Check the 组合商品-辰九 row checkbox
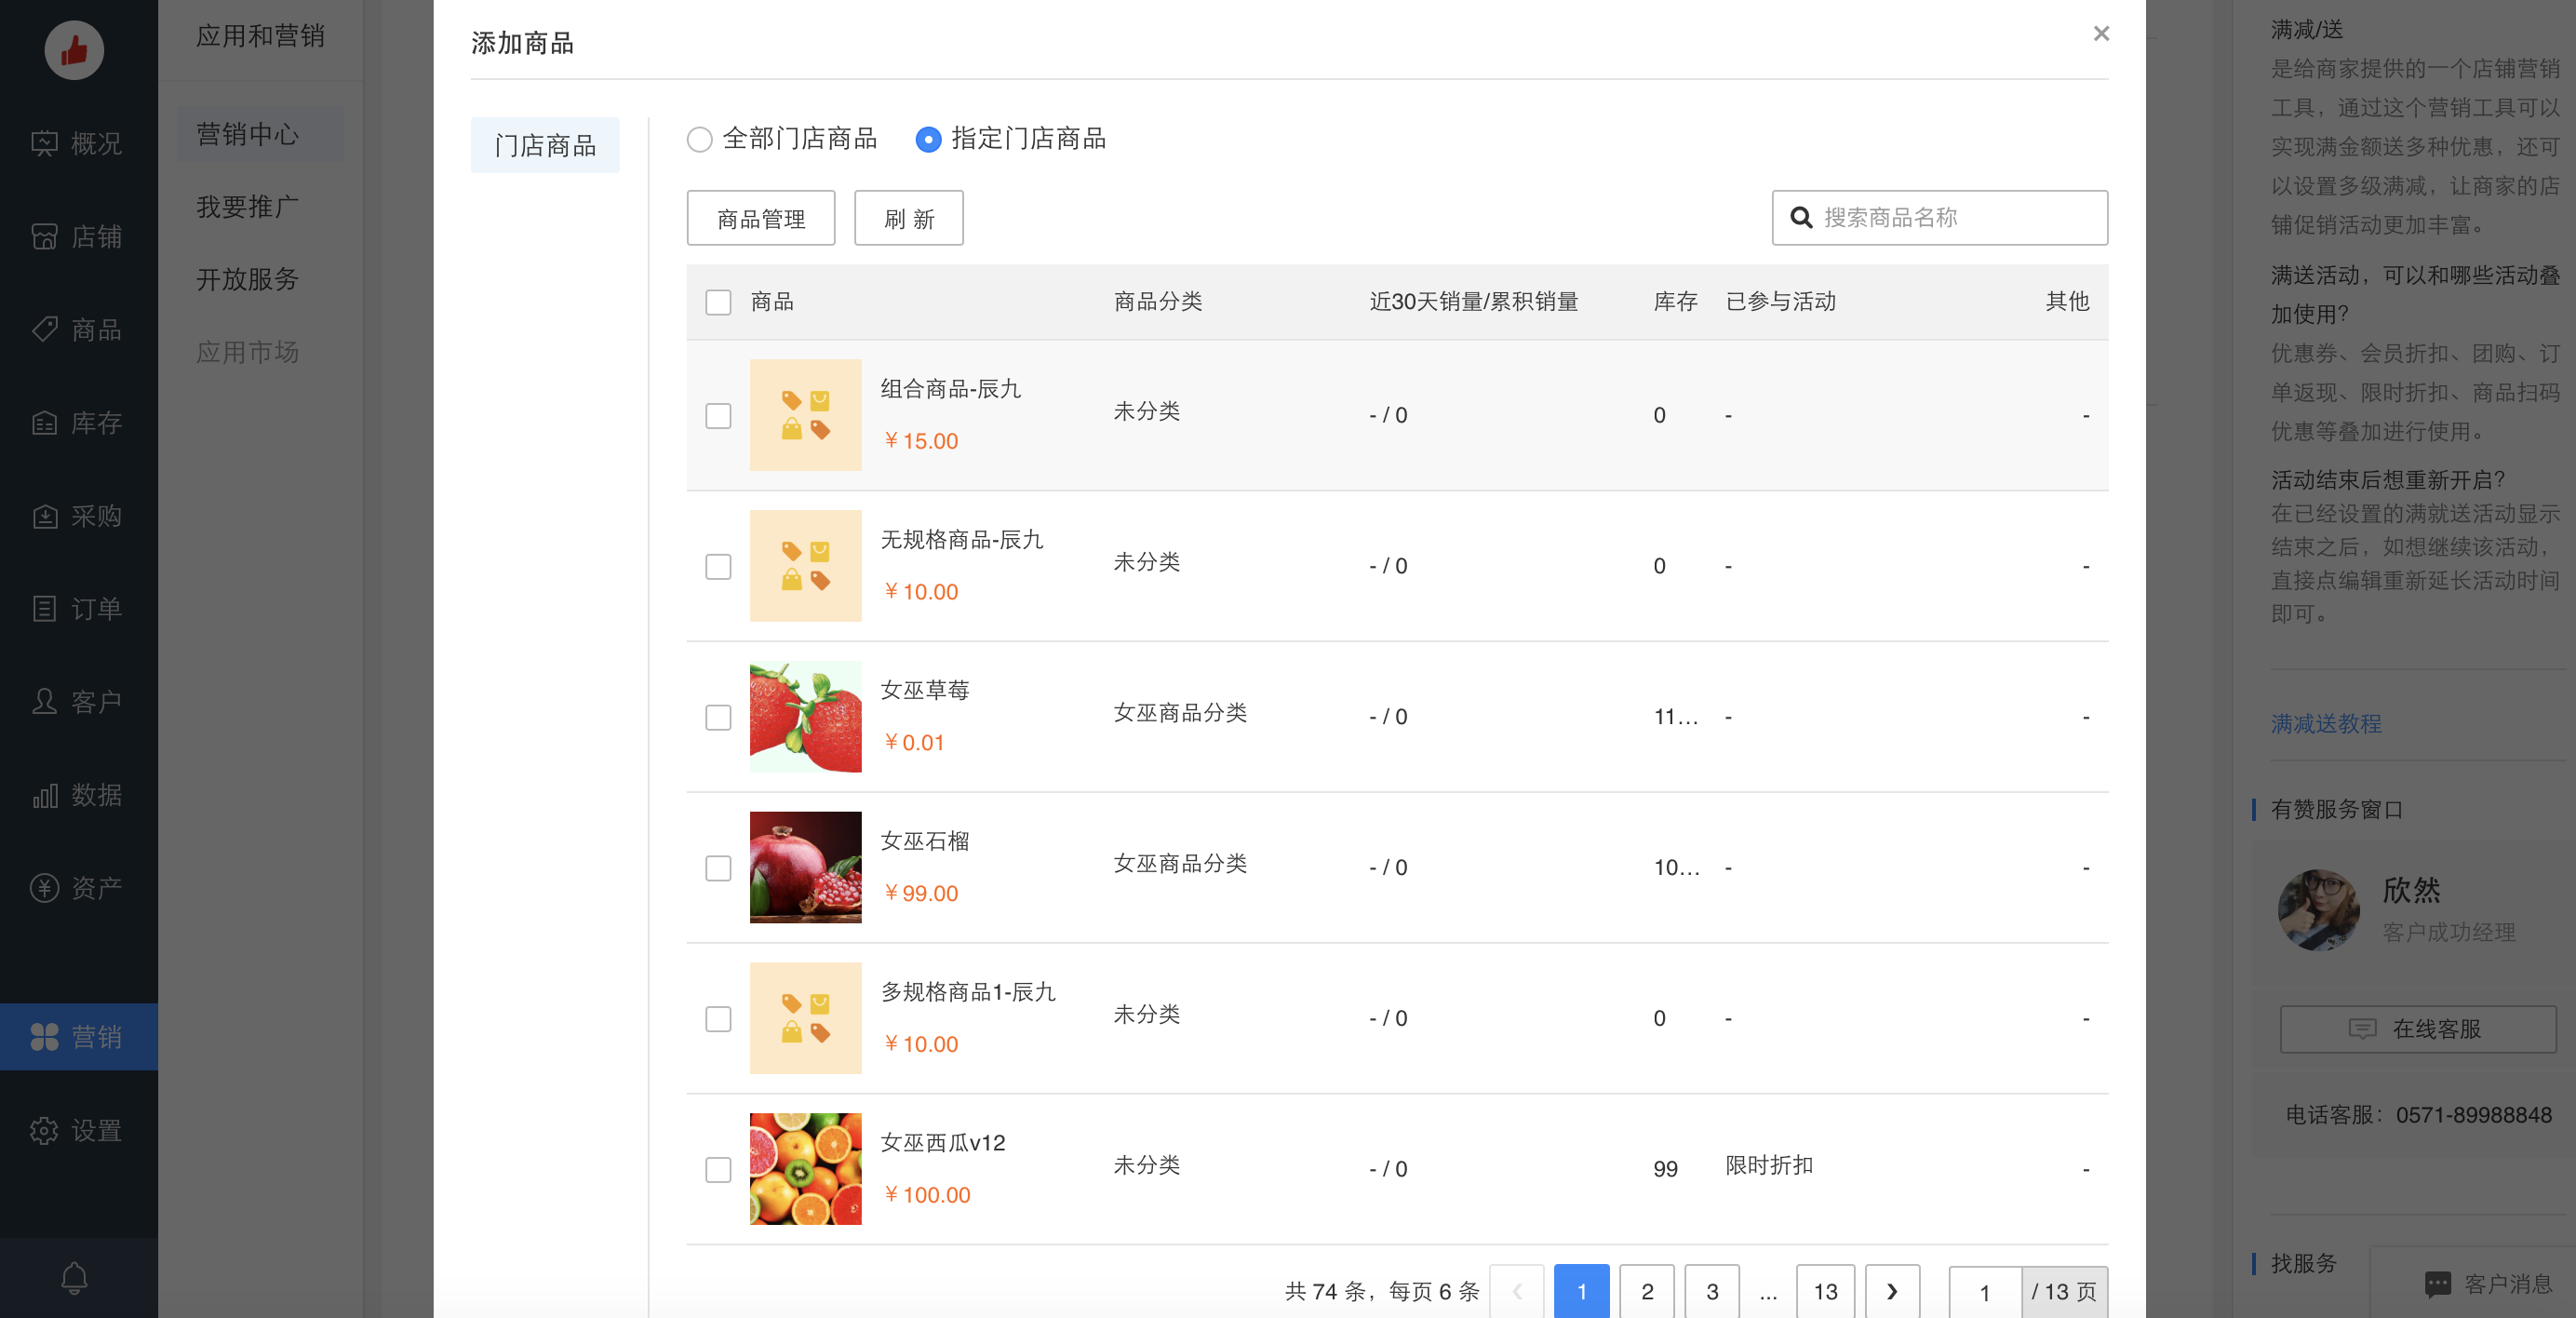This screenshot has height=1318, width=2576. point(718,415)
